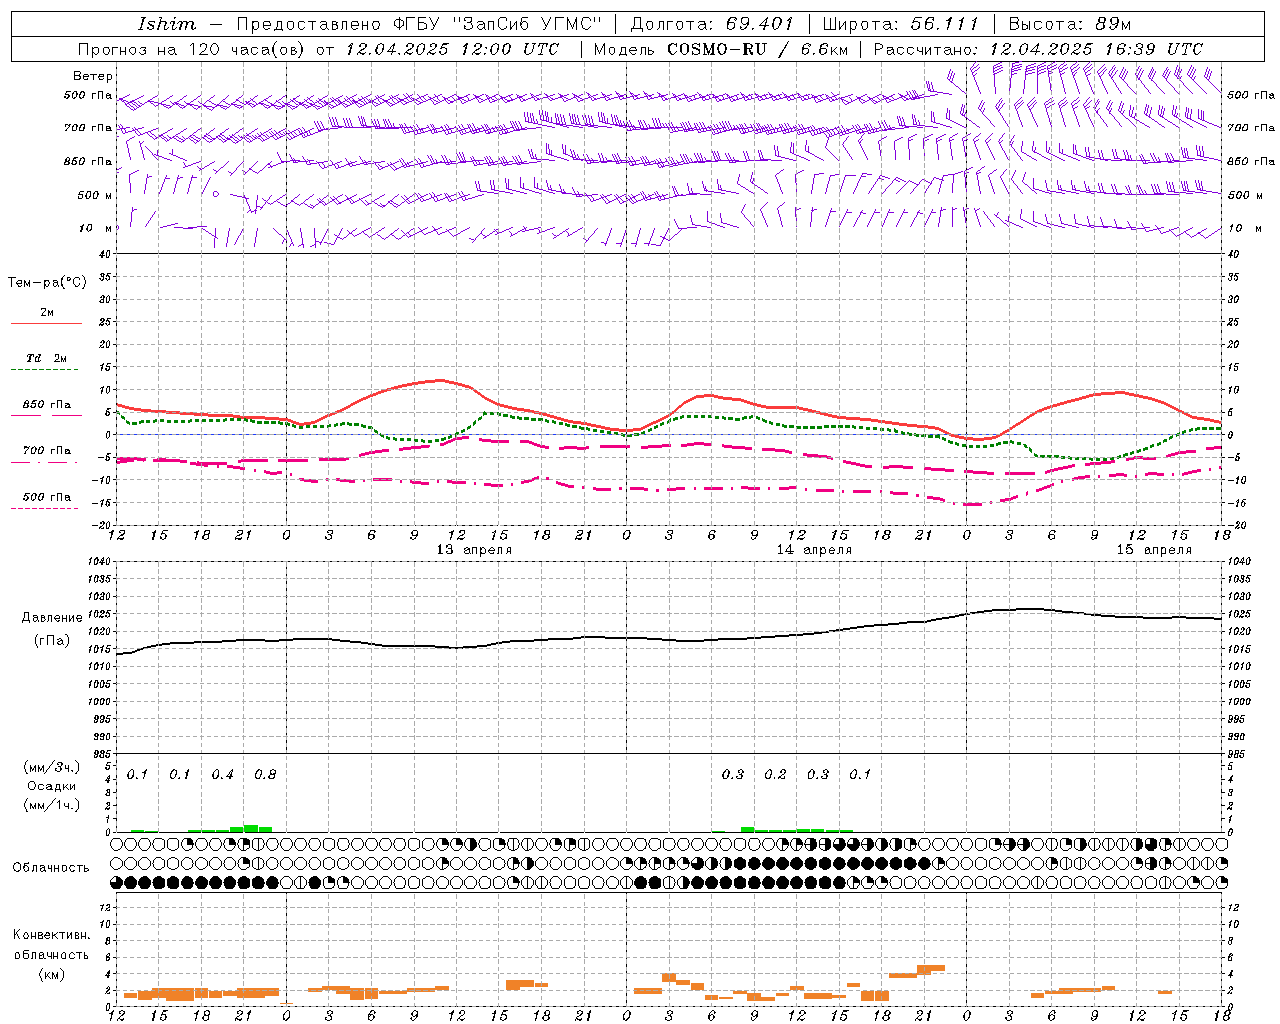
Task: Click the "Тем-ра(°C)" legend heading
Action: pos(47,283)
